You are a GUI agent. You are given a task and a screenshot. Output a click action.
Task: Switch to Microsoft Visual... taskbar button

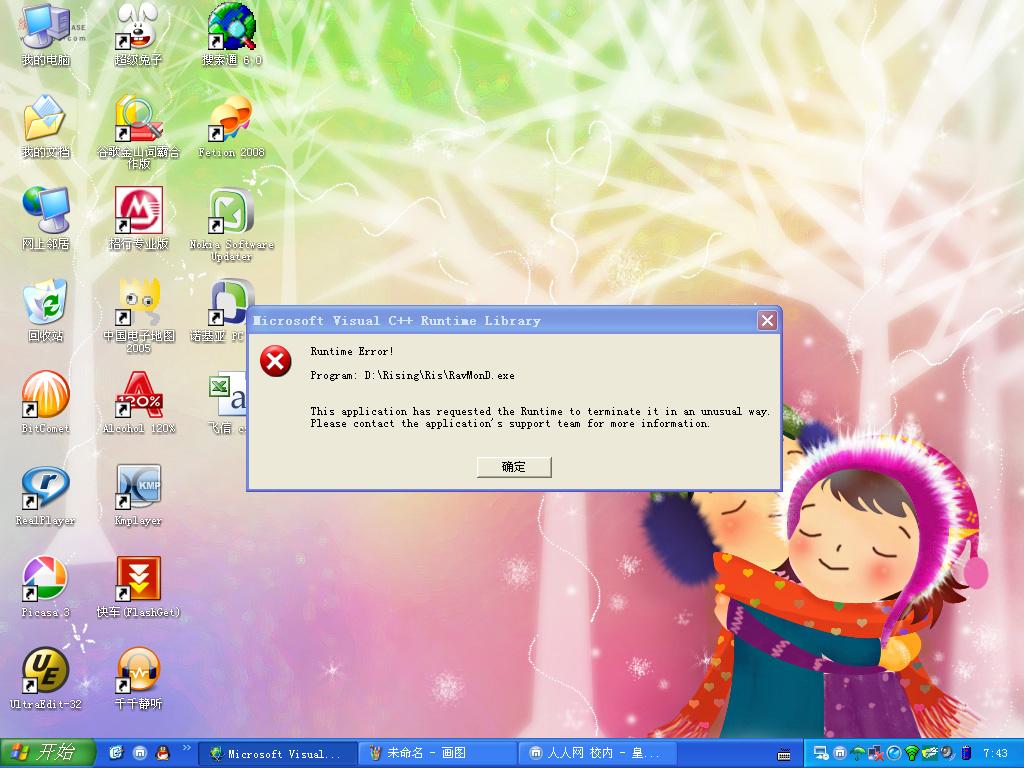(x=278, y=754)
